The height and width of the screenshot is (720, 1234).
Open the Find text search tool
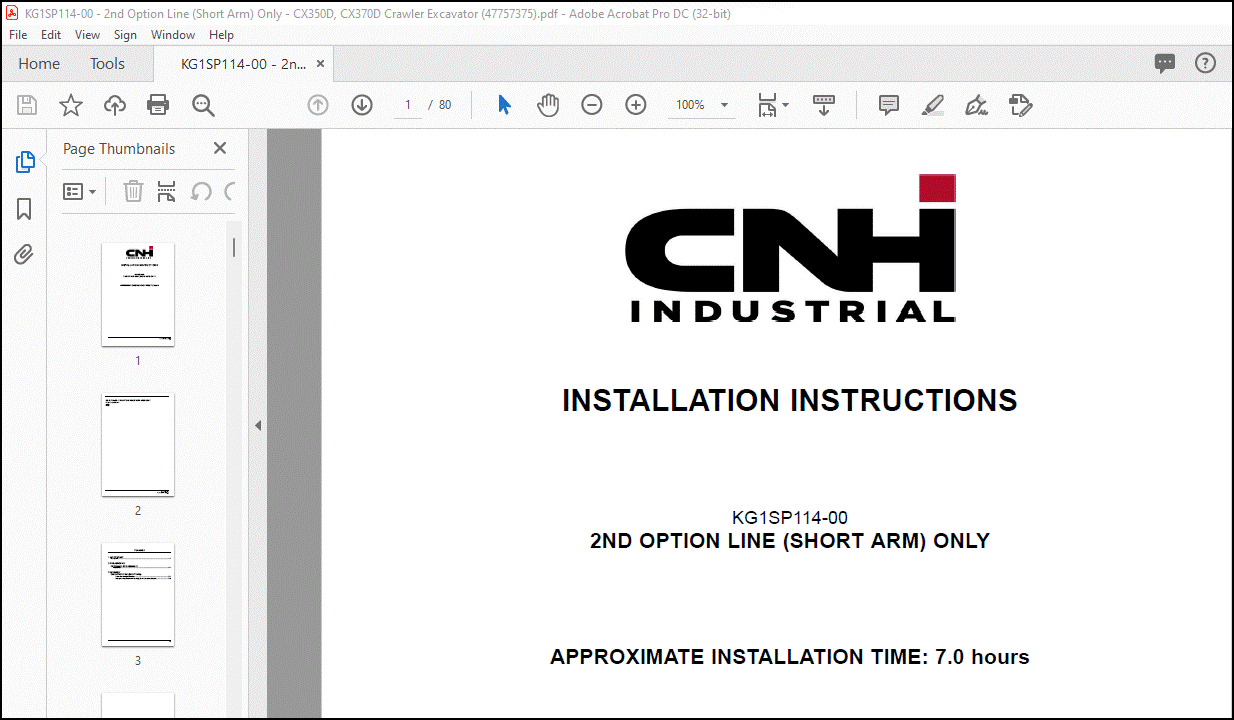point(203,105)
